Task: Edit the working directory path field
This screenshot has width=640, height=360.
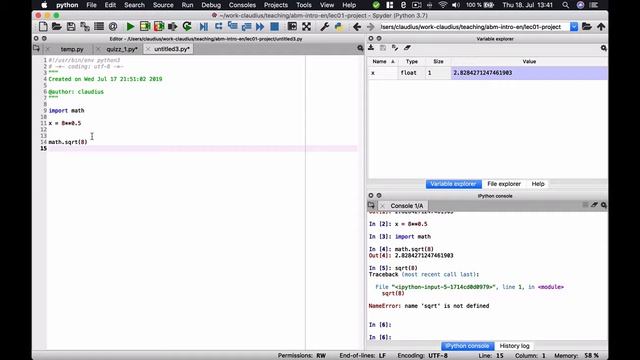Action: click(x=474, y=27)
